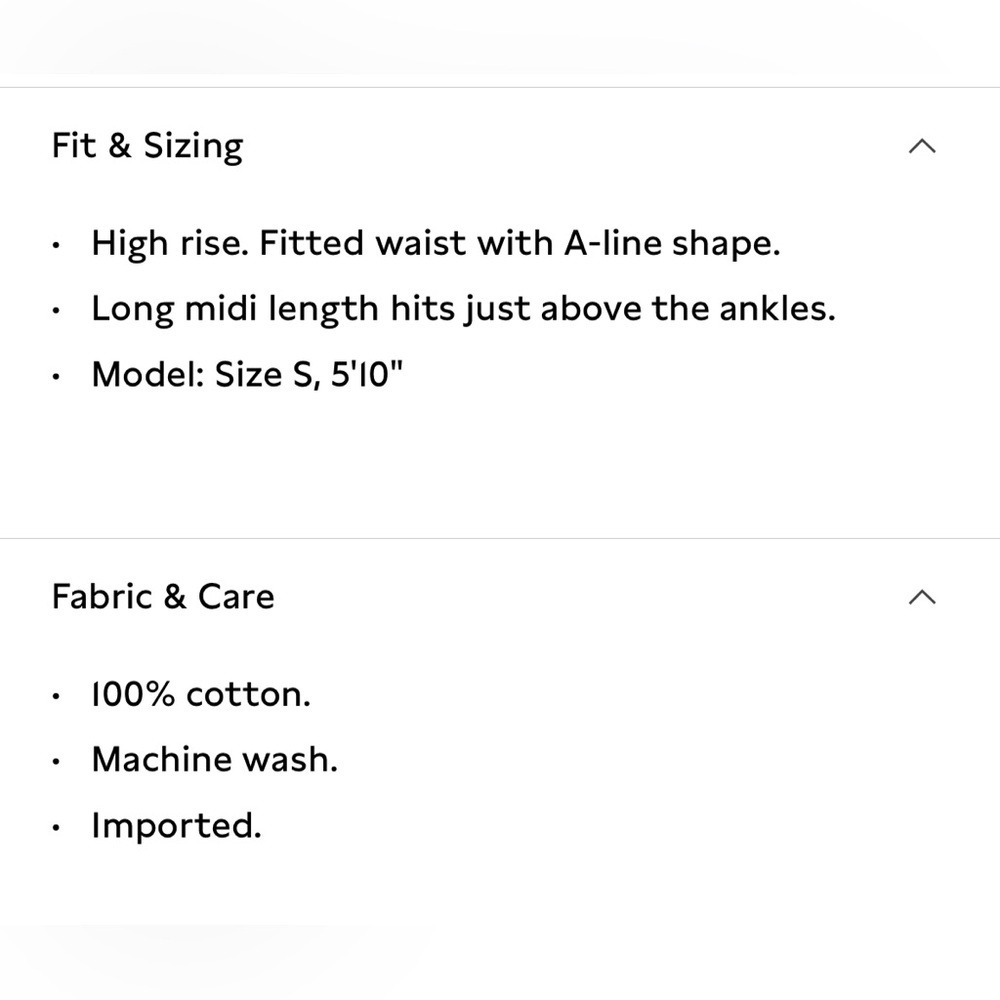
Task: Click the bullet beside 100% cotton
Action: coord(56,696)
